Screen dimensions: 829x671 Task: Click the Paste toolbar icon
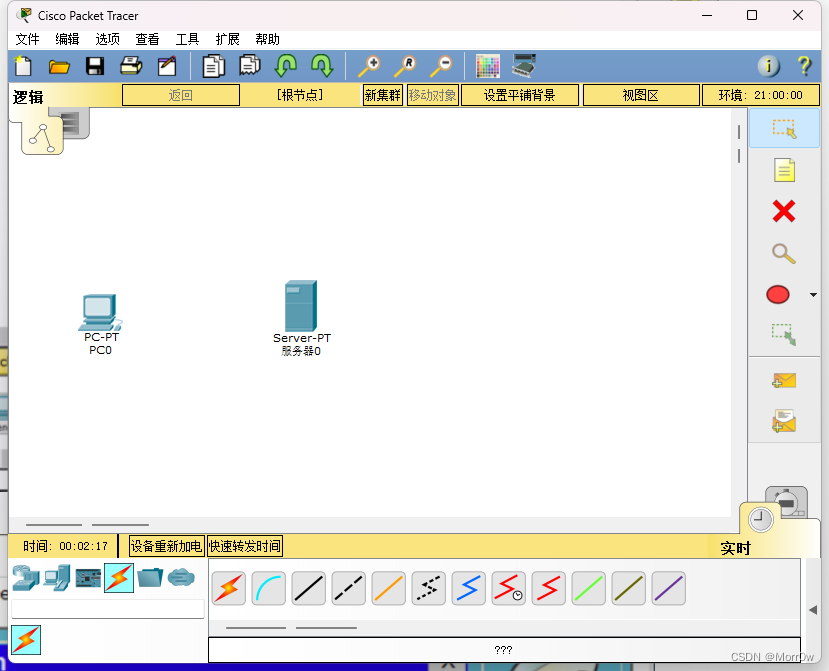[250, 66]
